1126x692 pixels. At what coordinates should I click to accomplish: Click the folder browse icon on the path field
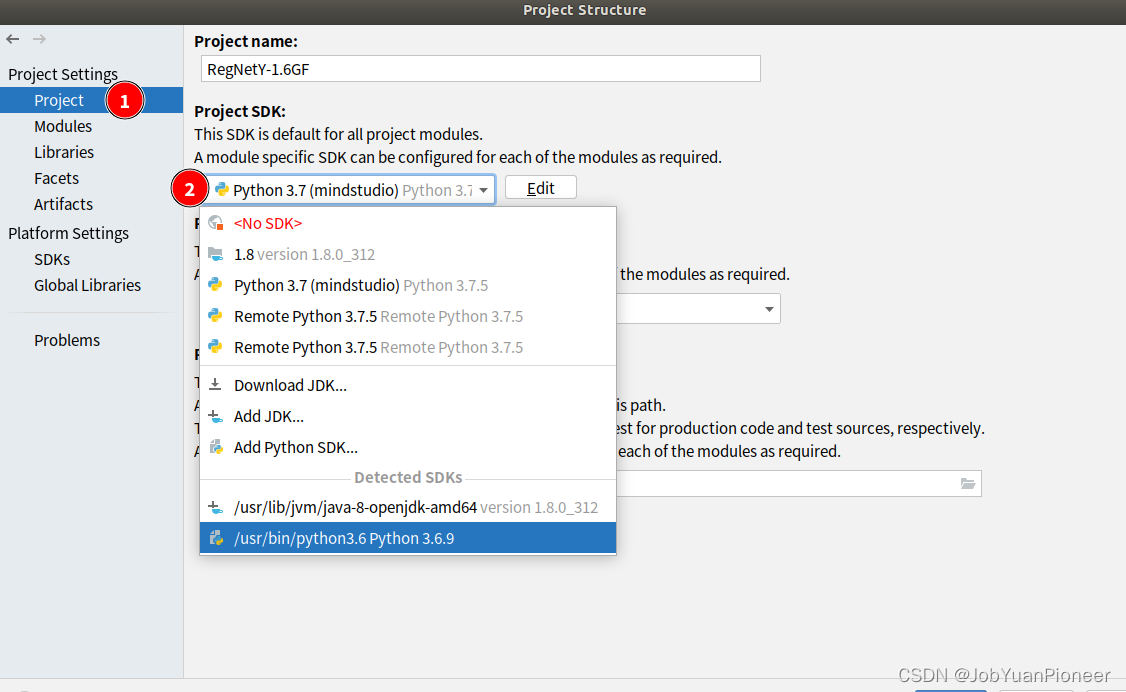967,483
